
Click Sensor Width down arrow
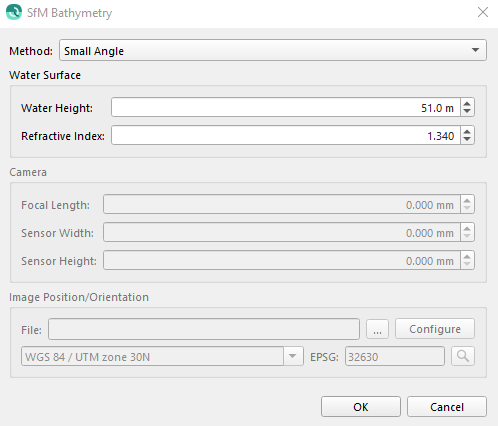467,237
